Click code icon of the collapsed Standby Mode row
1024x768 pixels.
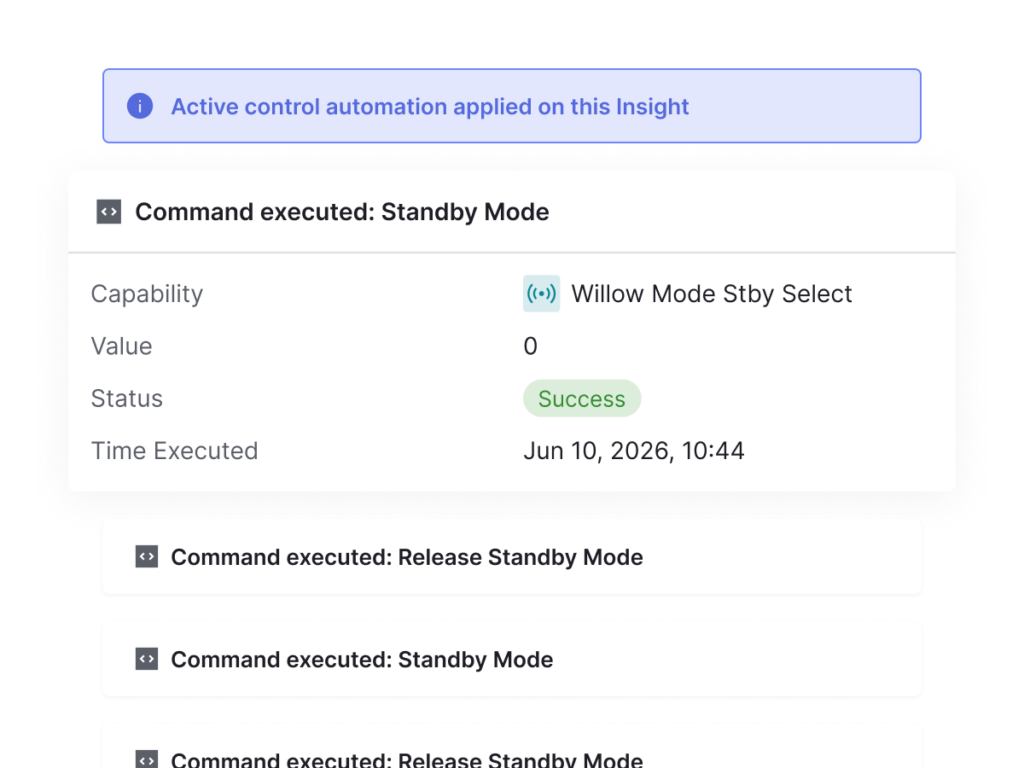click(x=146, y=659)
